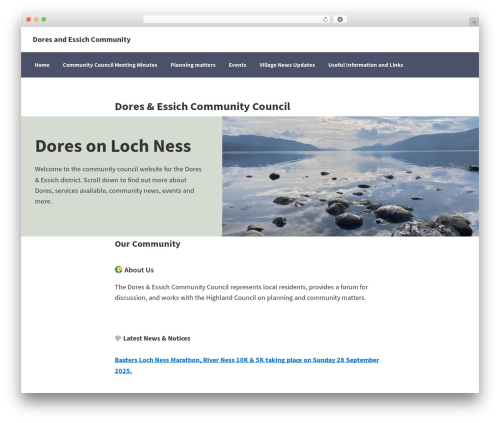The height and width of the screenshot is (423, 500).
Task: Open Village News Updates
Action: [x=287, y=65]
